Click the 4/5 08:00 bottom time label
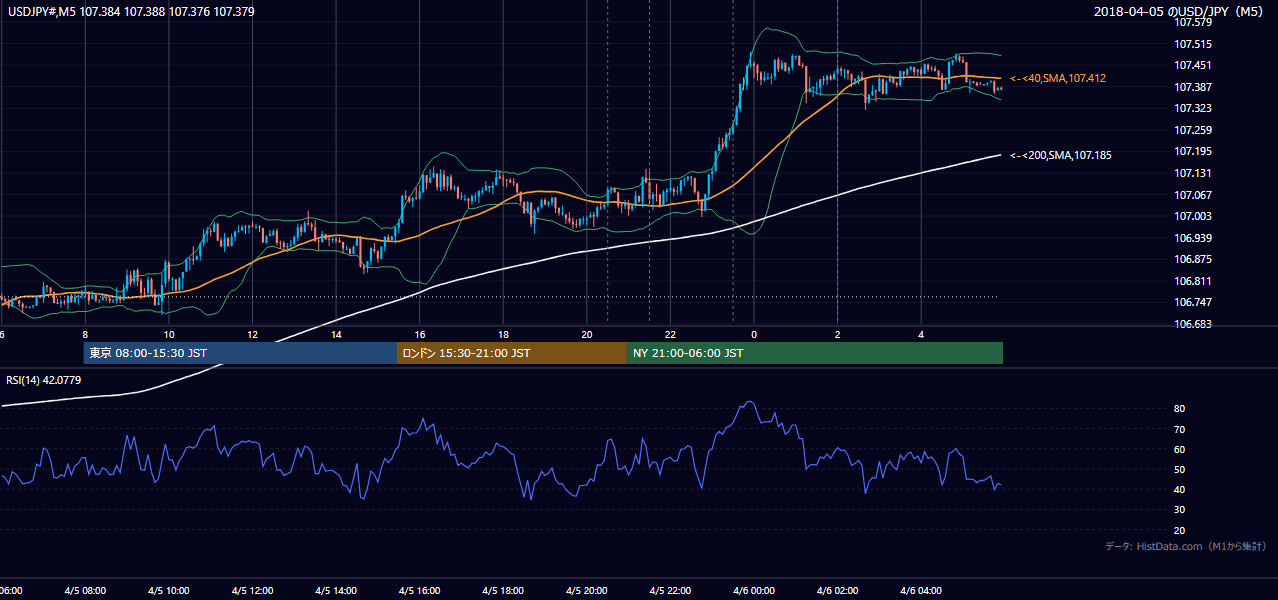Image resolution: width=1278 pixels, height=600 pixels. (85, 591)
